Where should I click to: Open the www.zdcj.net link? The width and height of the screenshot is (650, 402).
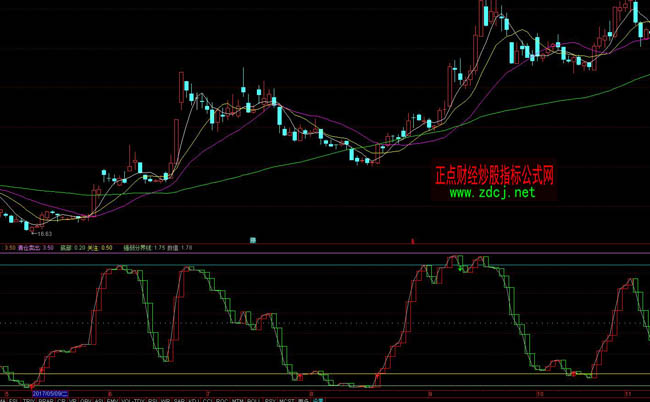click(x=491, y=192)
